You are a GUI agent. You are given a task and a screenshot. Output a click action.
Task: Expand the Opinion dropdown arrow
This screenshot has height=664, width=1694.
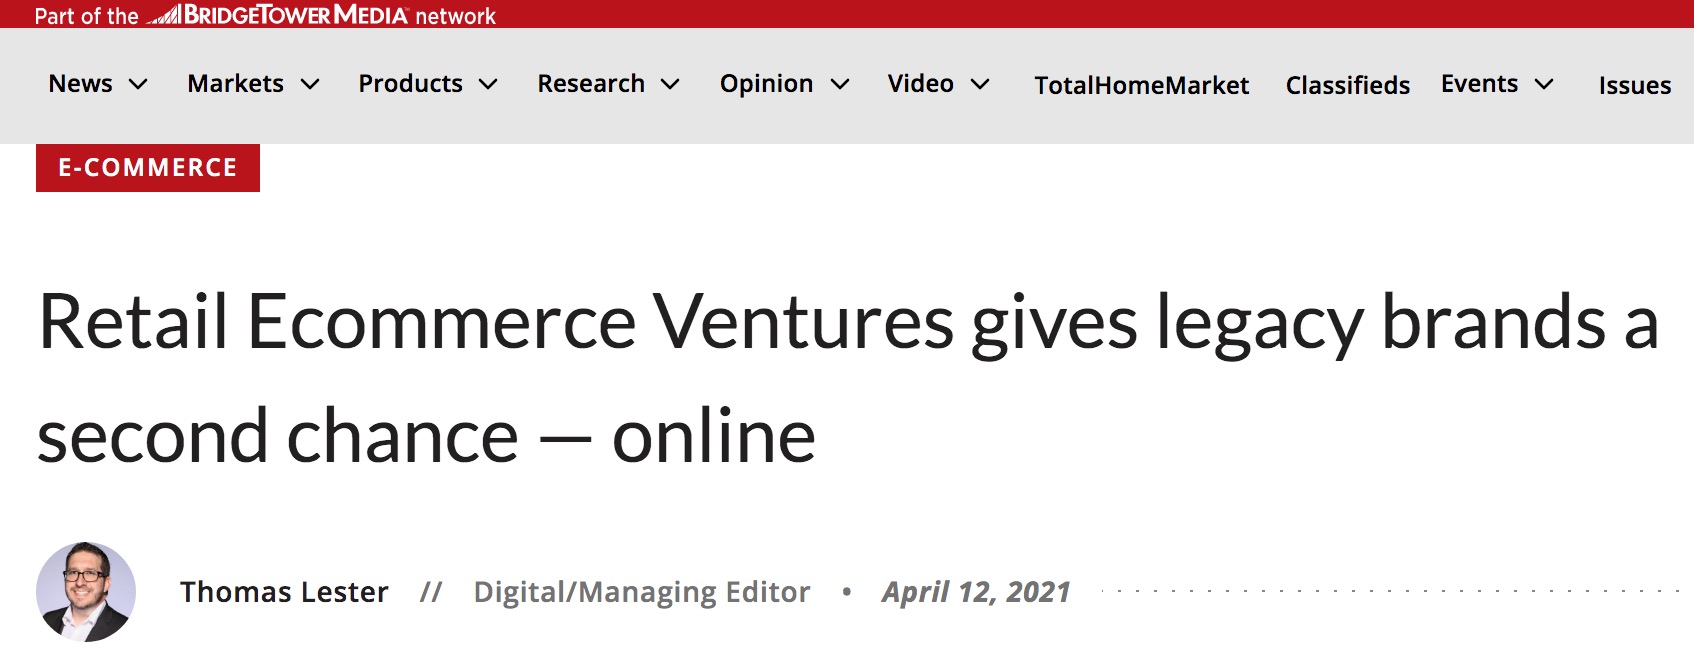pos(840,84)
